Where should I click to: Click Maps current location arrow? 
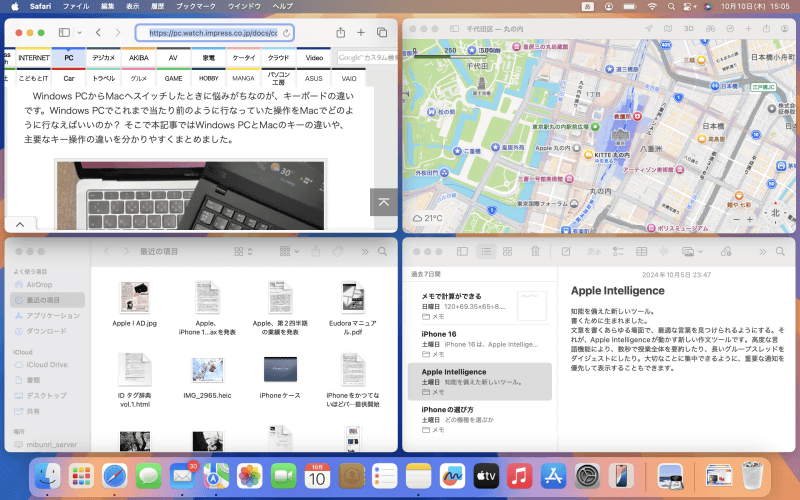coord(648,29)
